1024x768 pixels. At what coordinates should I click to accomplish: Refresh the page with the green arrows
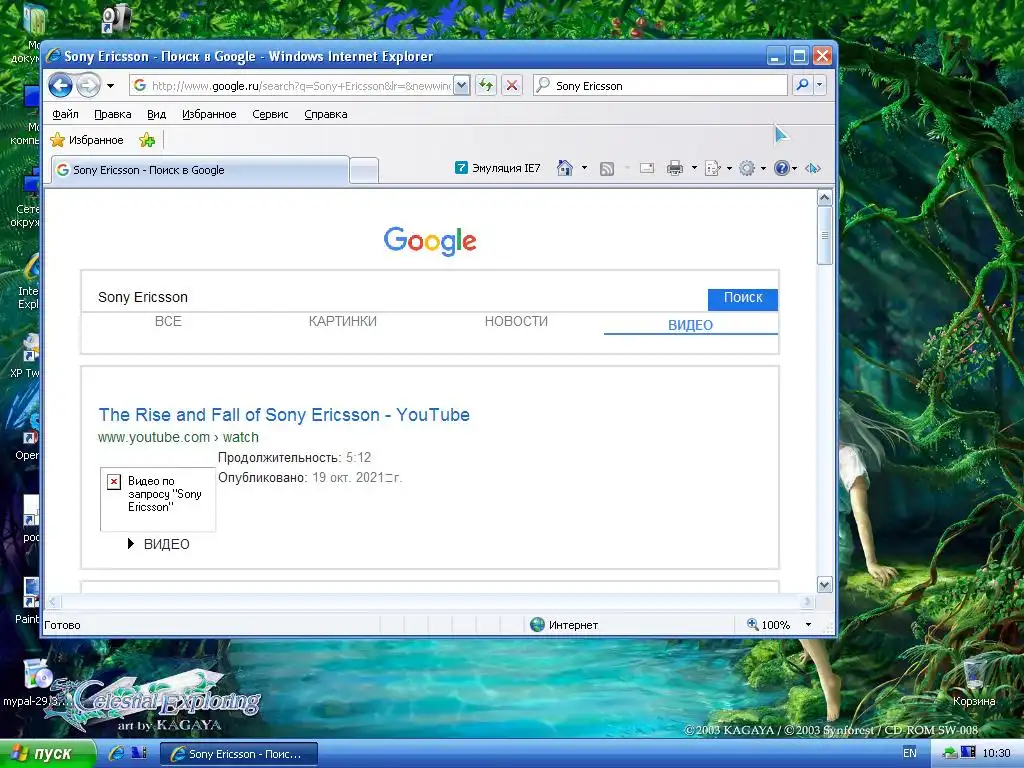tap(486, 86)
